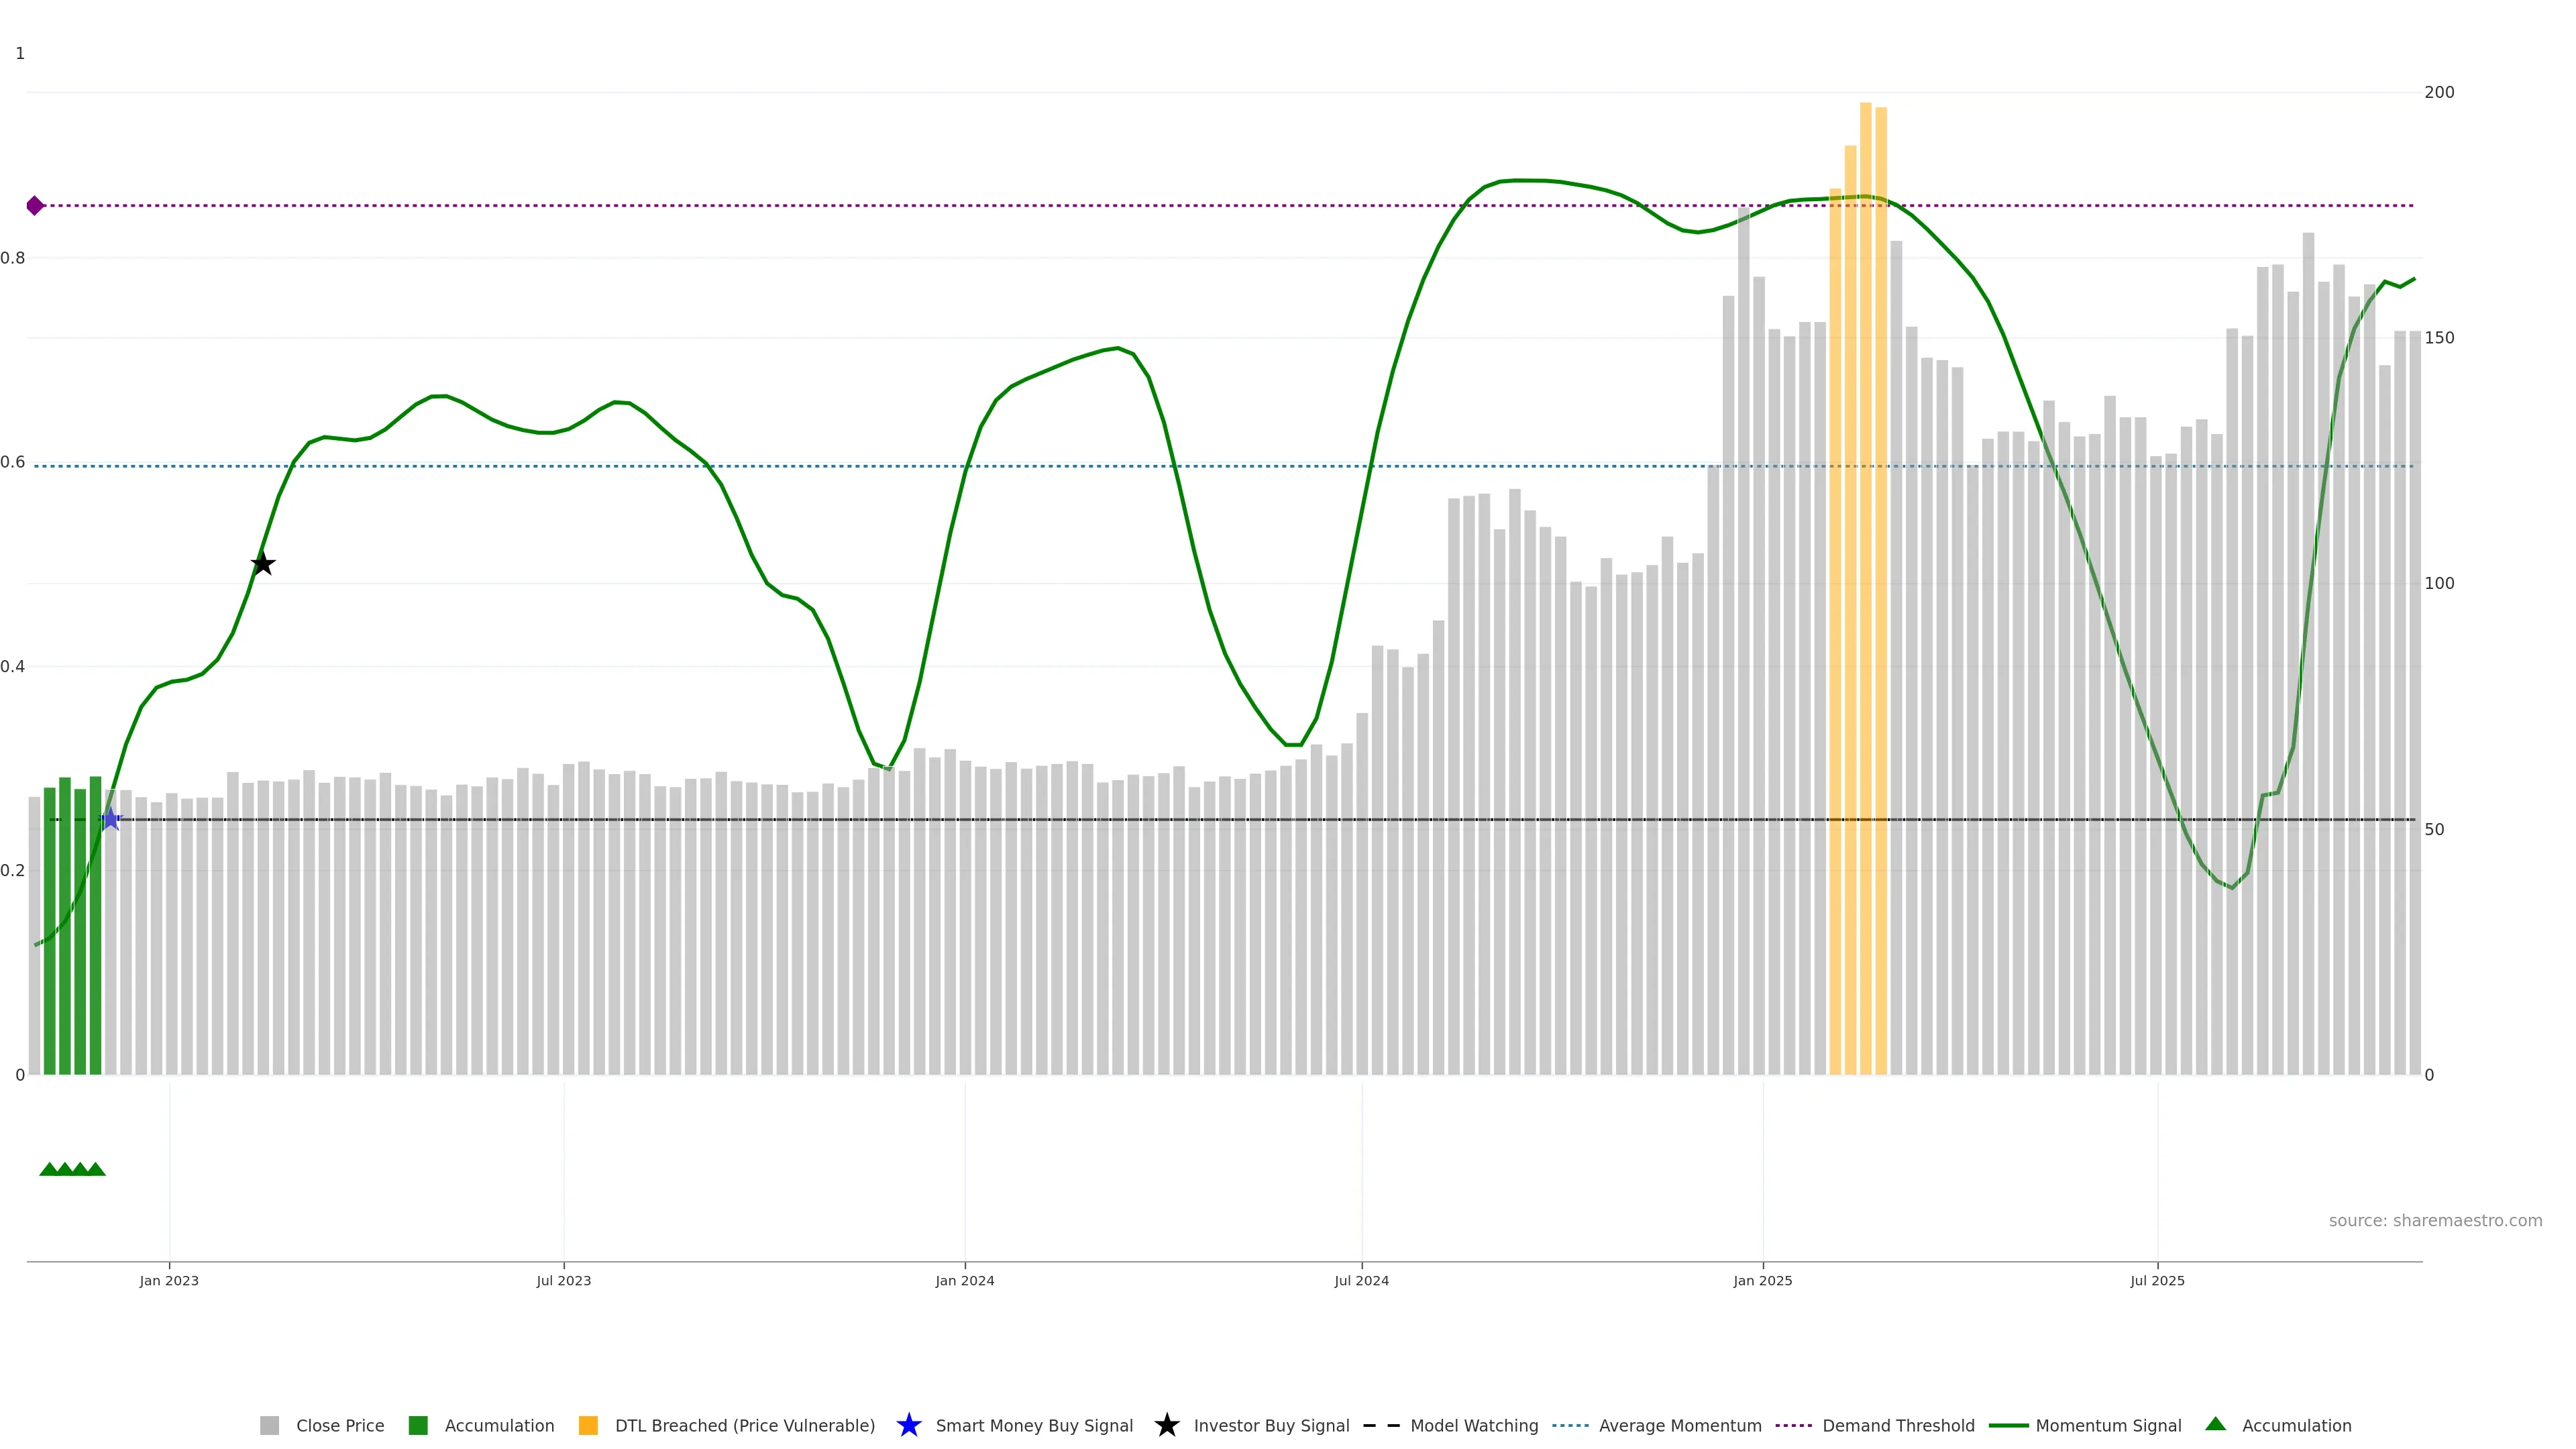This screenshot has width=2576, height=1449.
Task: Click the blue Smart Money Buy Signal star on chart
Action: 110,820
